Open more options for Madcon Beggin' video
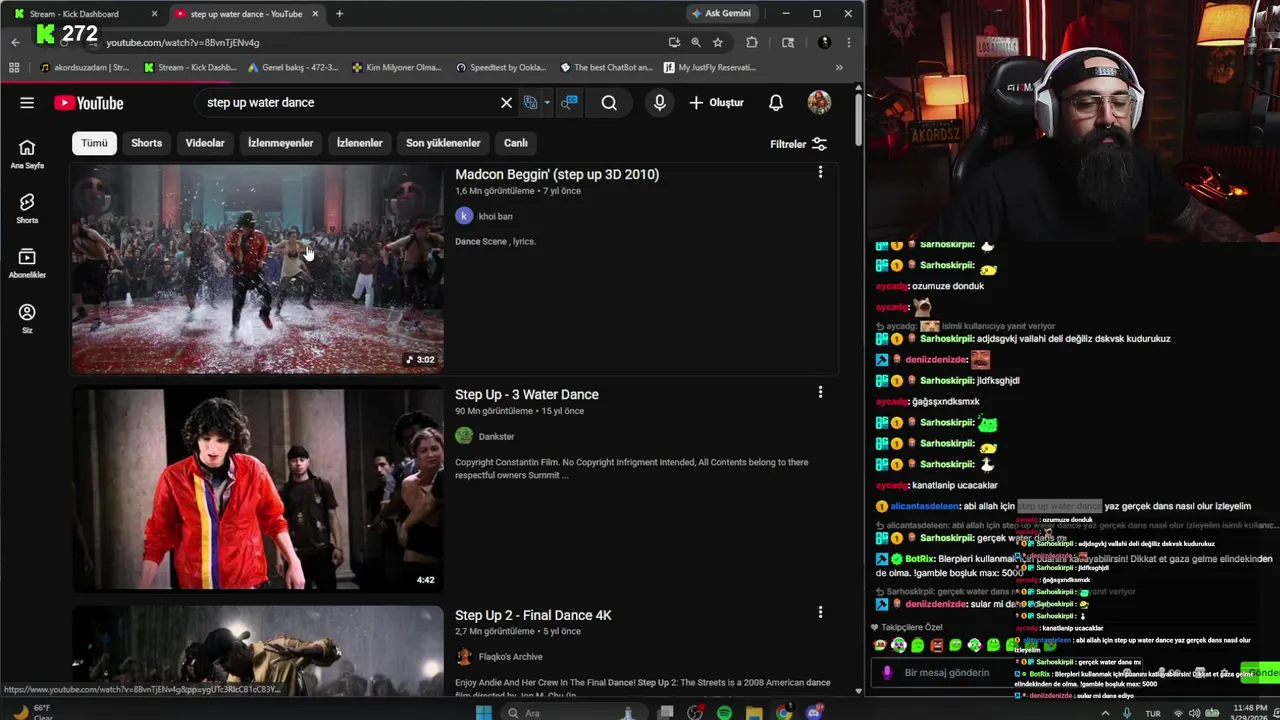1280x720 pixels. coord(820,172)
